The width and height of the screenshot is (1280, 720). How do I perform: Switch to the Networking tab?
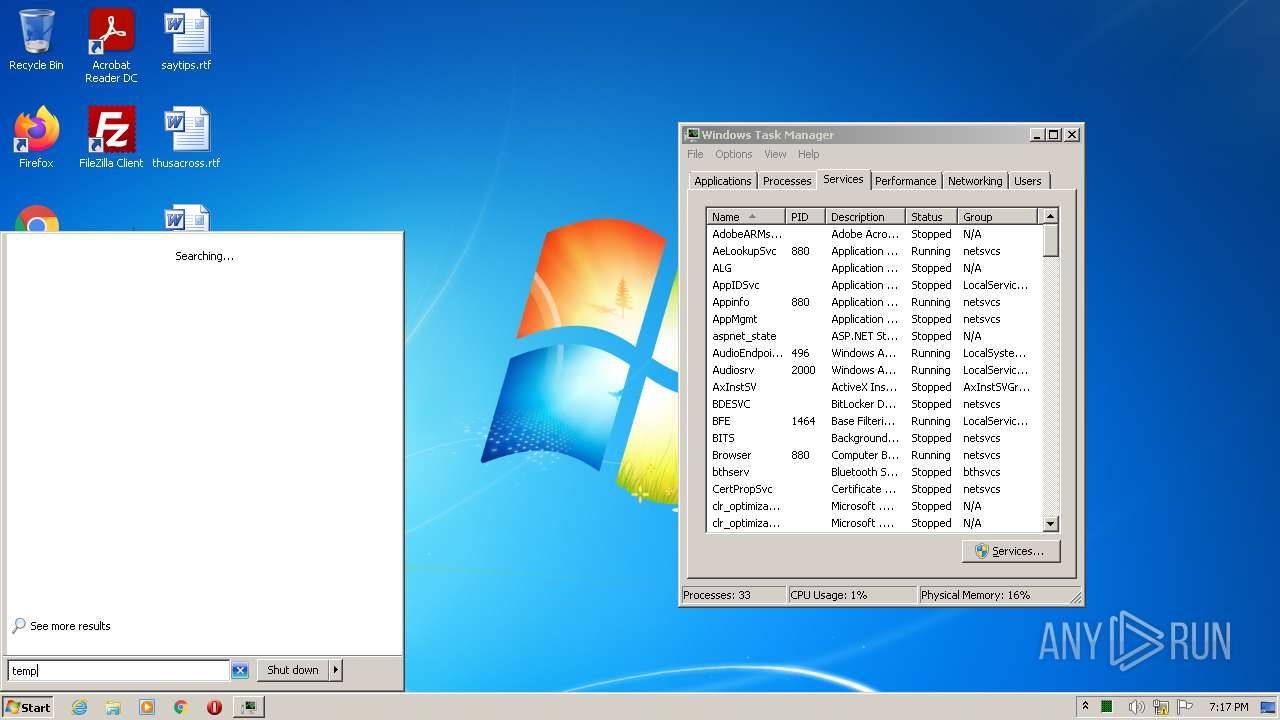click(975, 181)
